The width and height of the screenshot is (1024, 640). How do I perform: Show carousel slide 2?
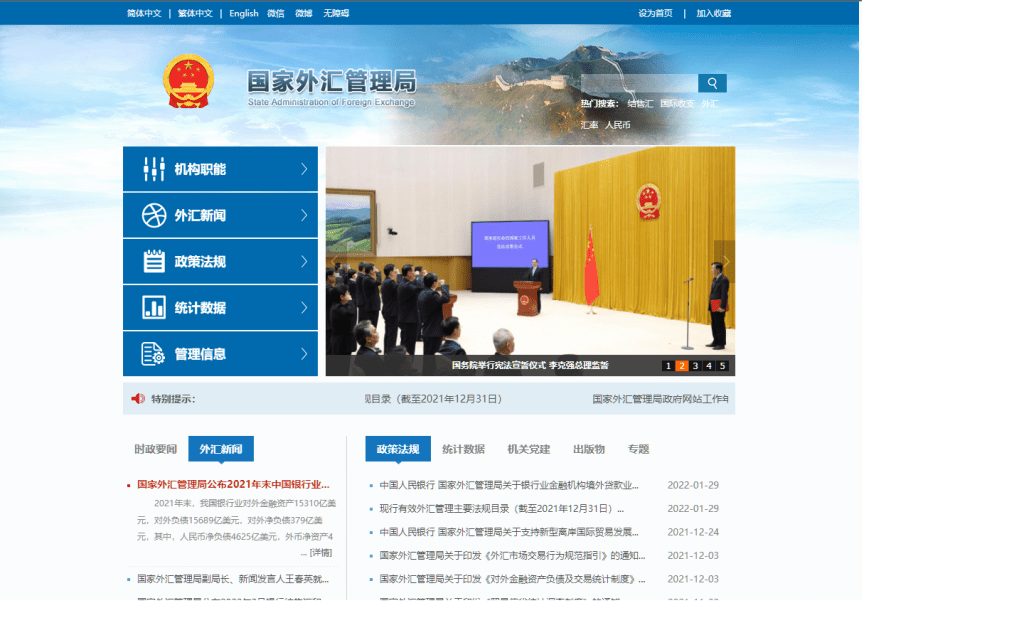(682, 366)
